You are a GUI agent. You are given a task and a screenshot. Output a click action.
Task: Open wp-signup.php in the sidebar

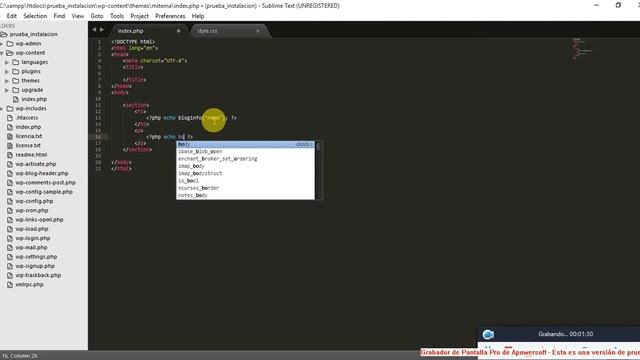(x=35, y=266)
